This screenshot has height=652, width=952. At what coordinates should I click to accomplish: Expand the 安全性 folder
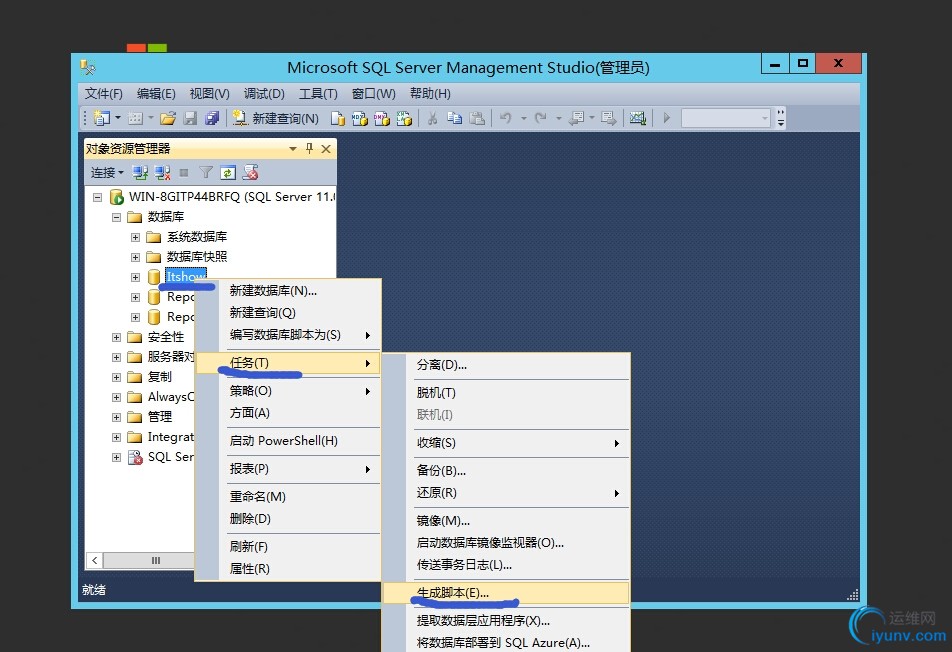click(x=117, y=338)
